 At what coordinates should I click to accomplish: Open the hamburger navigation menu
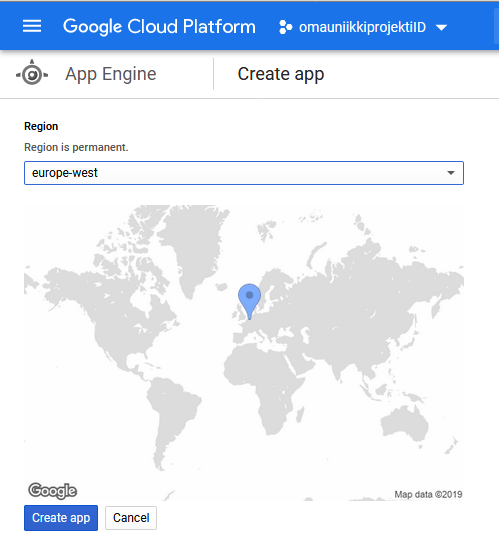[32, 26]
